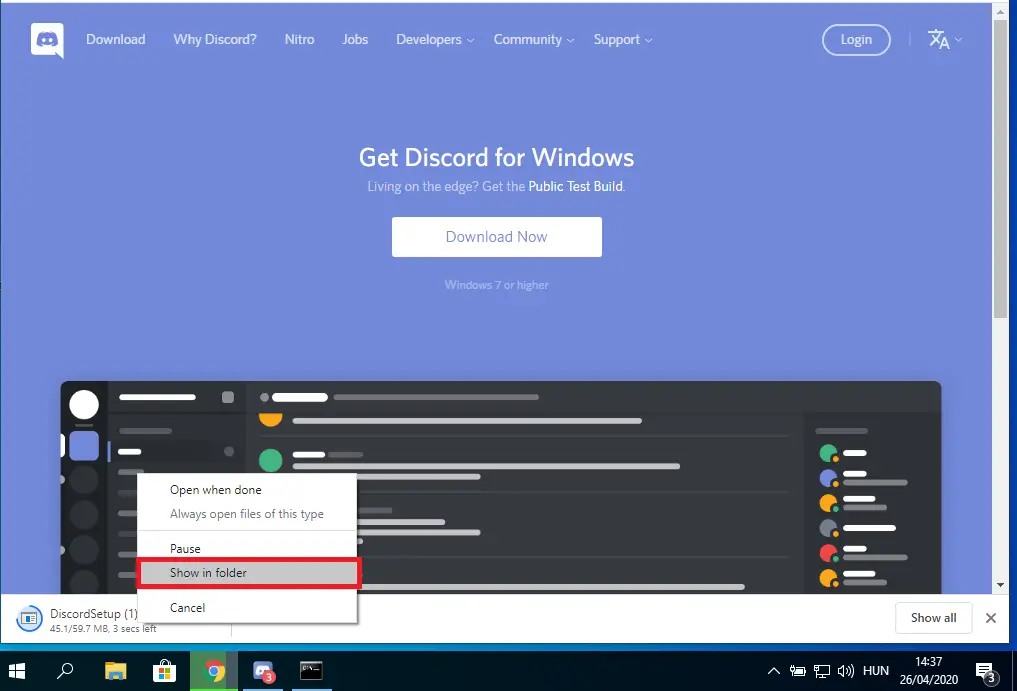This screenshot has width=1017, height=691.
Task: Open Windows Start menu
Action: tap(16, 671)
